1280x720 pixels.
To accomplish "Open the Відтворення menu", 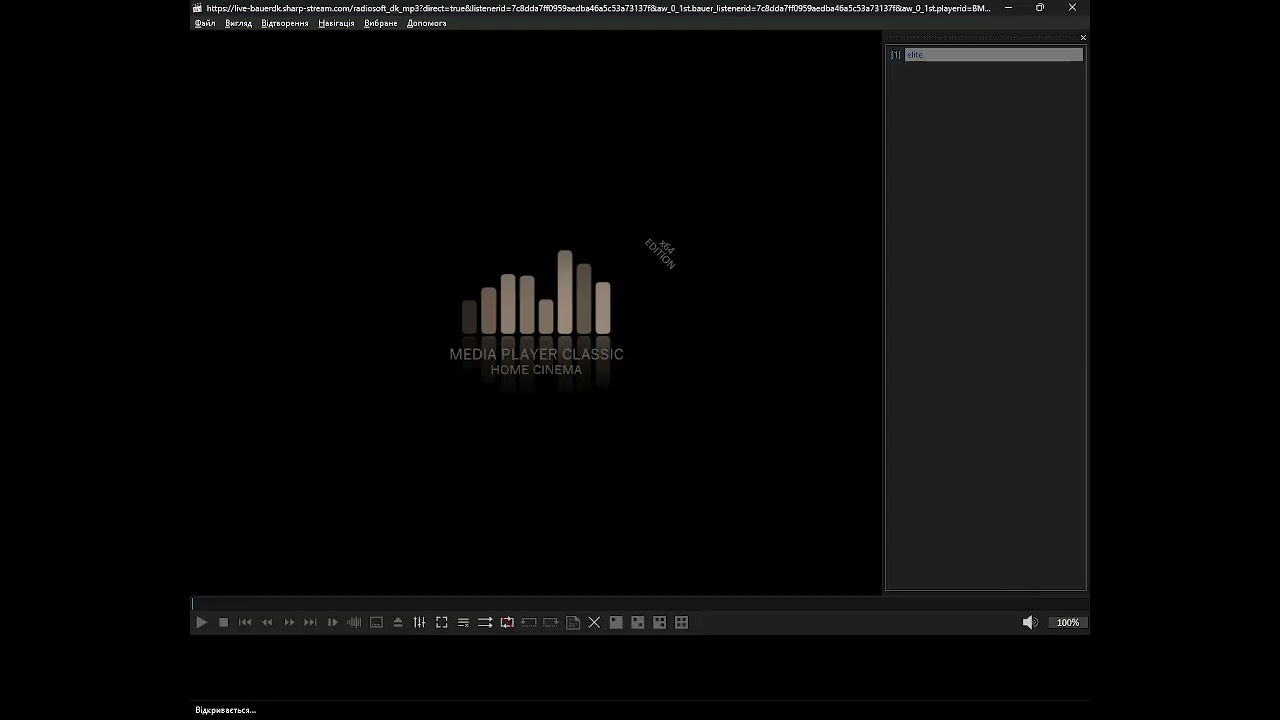I will 285,23.
